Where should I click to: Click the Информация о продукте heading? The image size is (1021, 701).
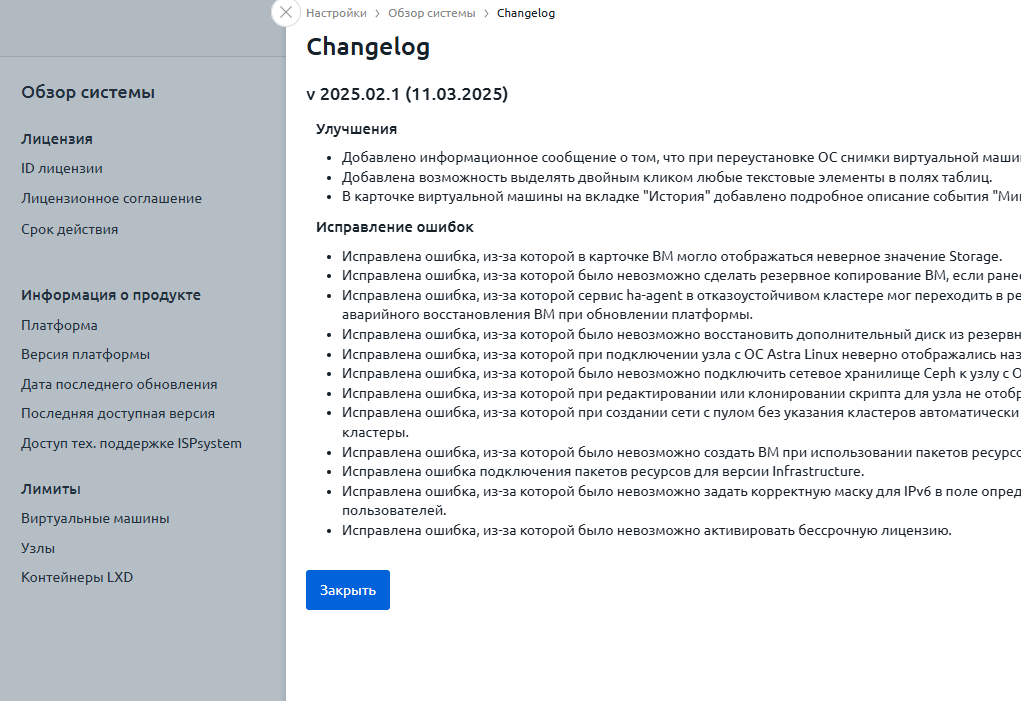[x=111, y=295]
